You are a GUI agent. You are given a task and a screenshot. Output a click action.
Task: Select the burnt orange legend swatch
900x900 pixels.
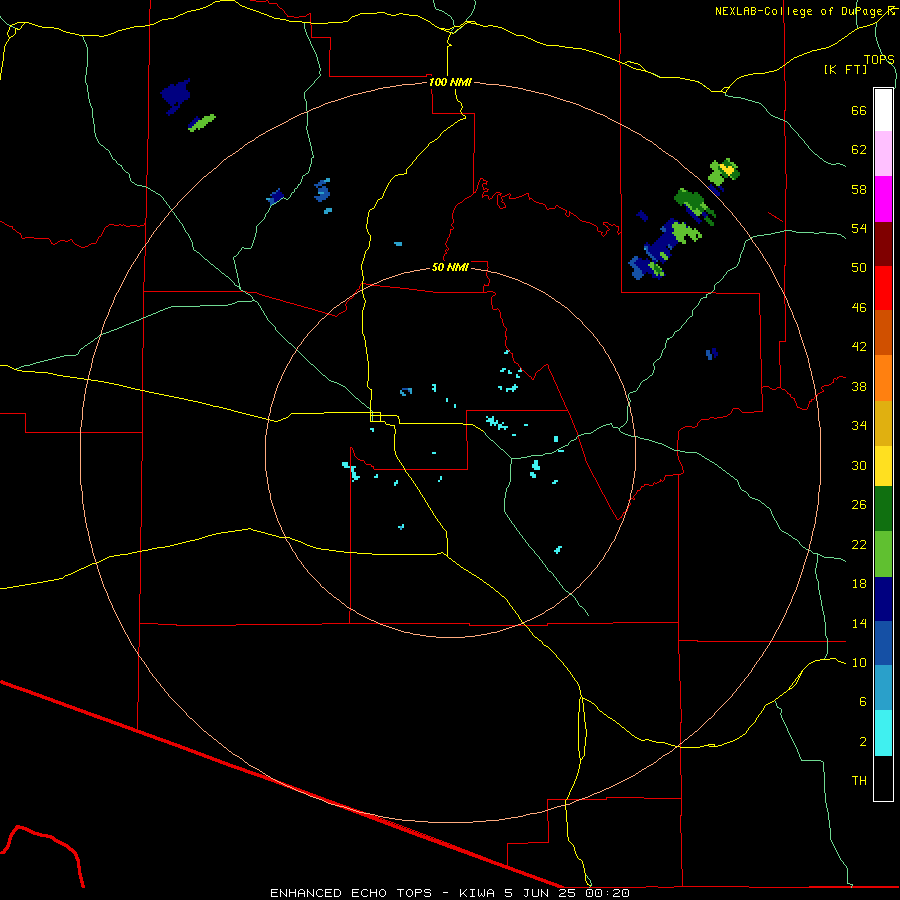(883, 332)
